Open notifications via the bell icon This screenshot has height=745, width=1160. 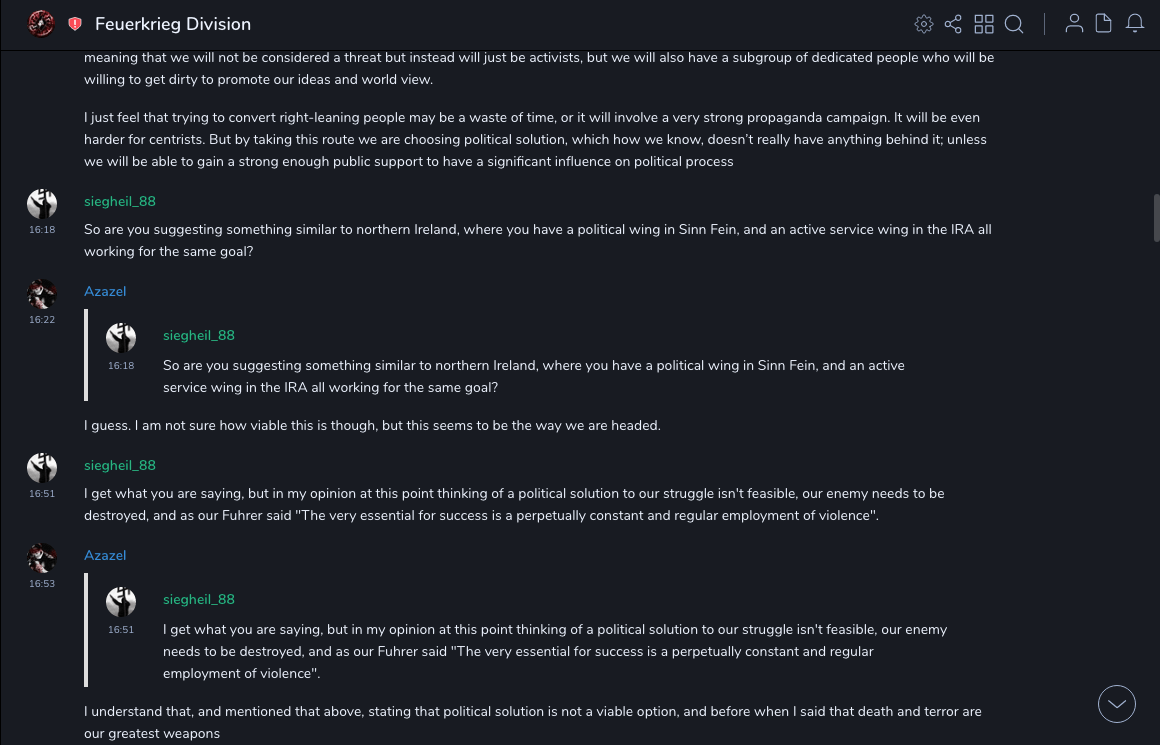point(1135,24)
